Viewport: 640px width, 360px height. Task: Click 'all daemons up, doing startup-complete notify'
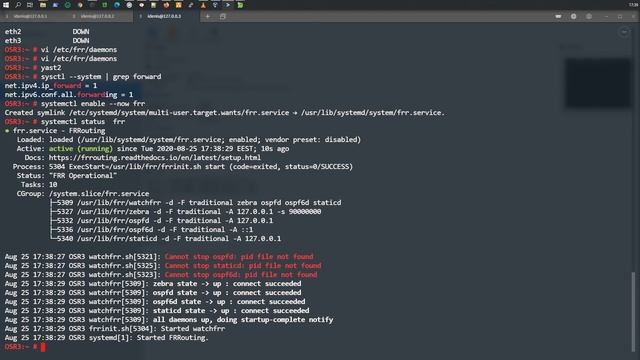coord(243,320)
